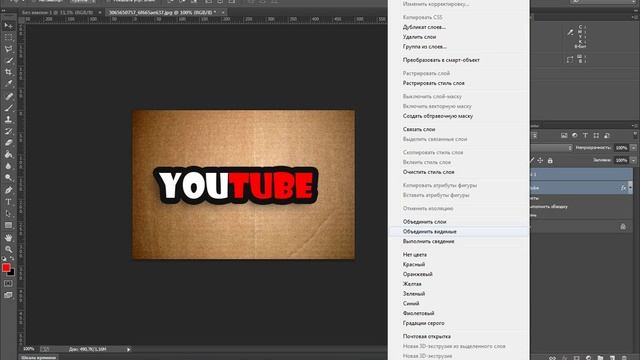Select the Brush tool
This screenshot has width=640, height=360.
tap(8, 108)
